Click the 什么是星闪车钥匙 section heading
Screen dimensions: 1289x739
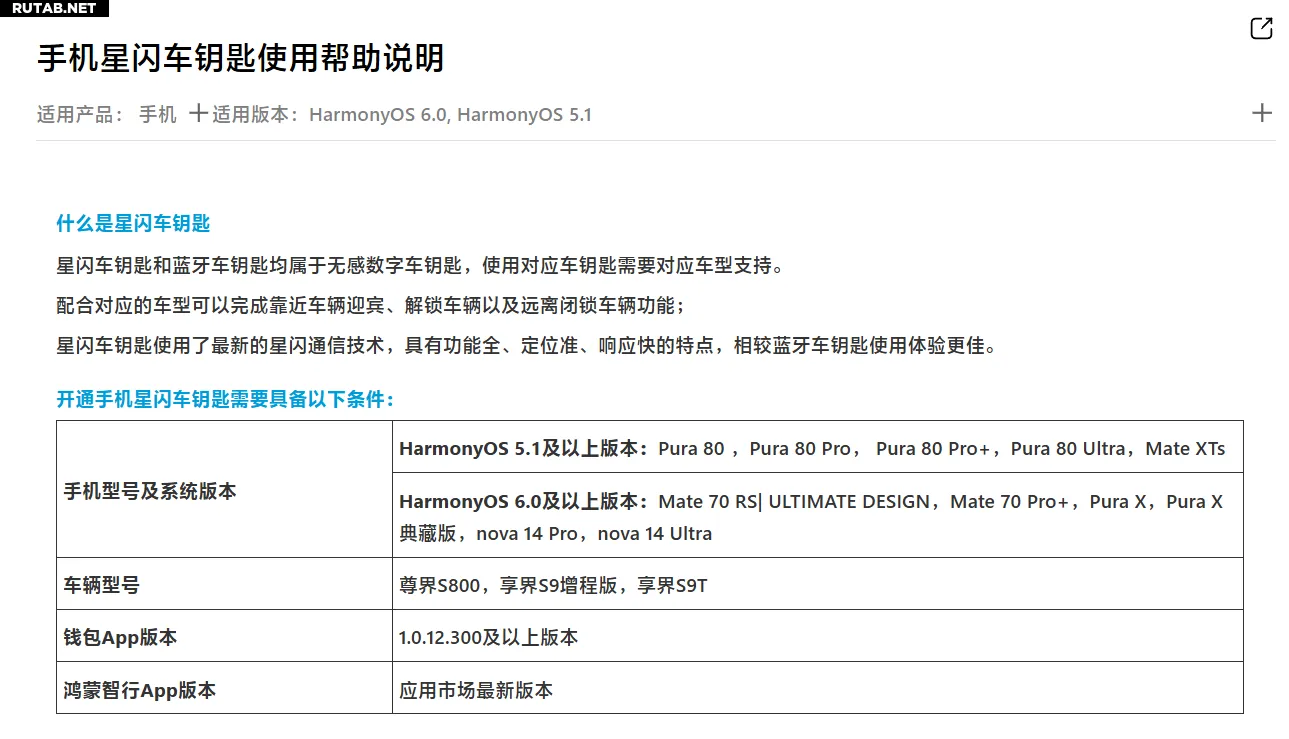(133, 223)
